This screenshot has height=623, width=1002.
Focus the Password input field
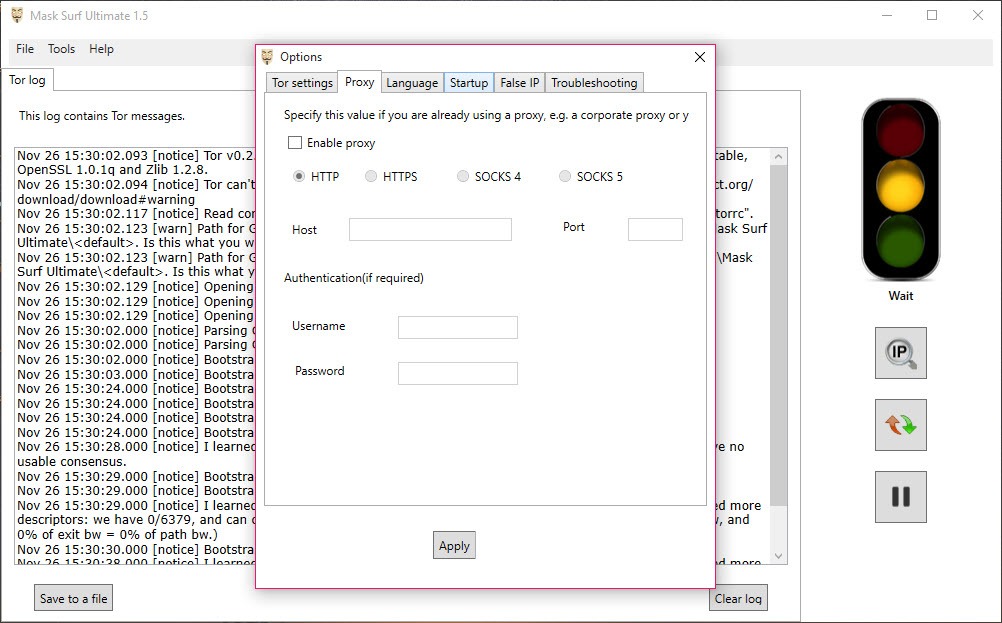[x=458, y=373]
